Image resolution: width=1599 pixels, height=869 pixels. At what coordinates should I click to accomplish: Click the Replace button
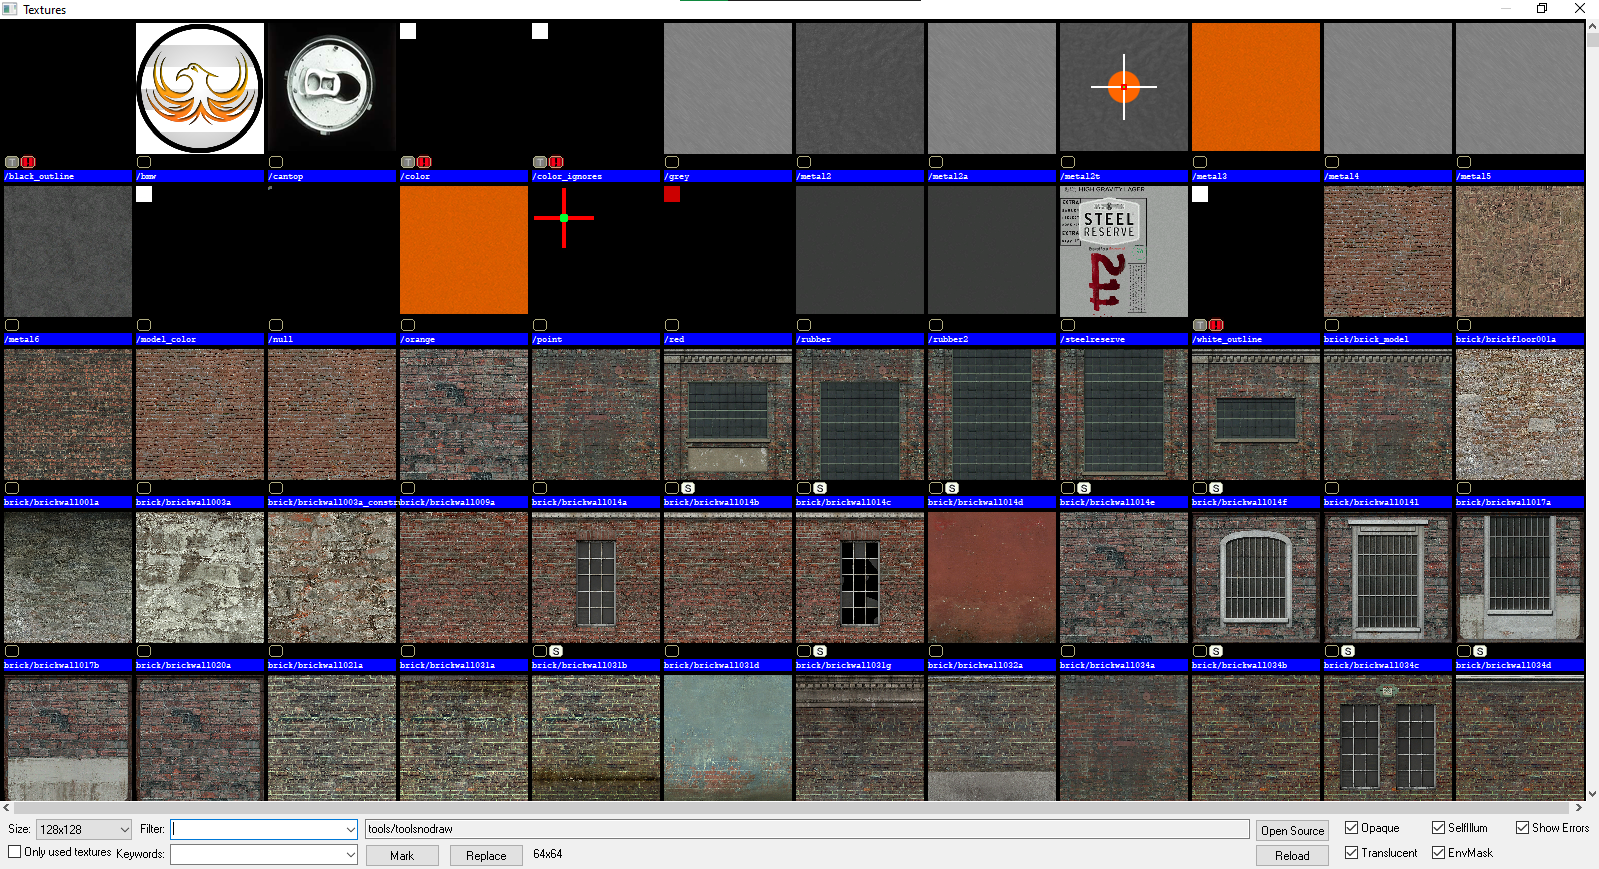(486, 856)
